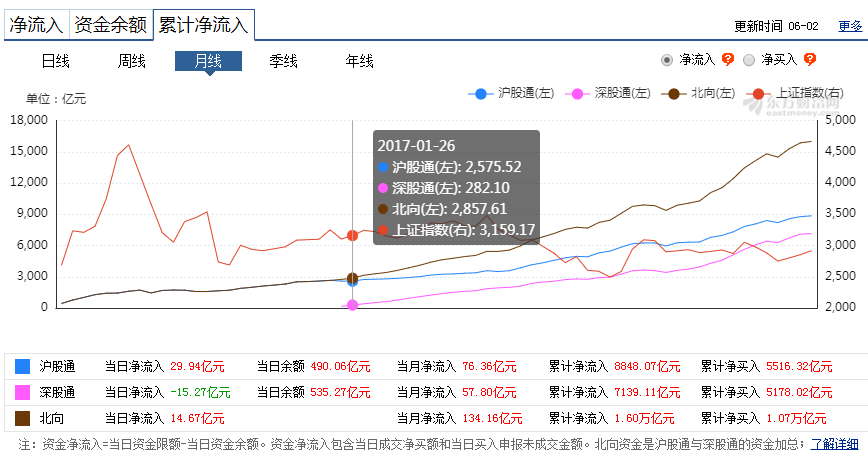Click the brown 北向 data point marker on the chart

352,278
